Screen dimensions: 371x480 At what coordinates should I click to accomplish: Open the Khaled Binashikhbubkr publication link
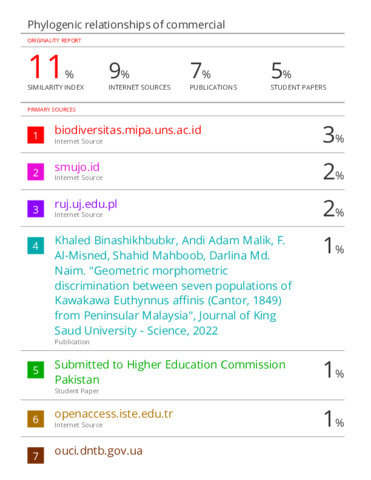tap(173, 285)
